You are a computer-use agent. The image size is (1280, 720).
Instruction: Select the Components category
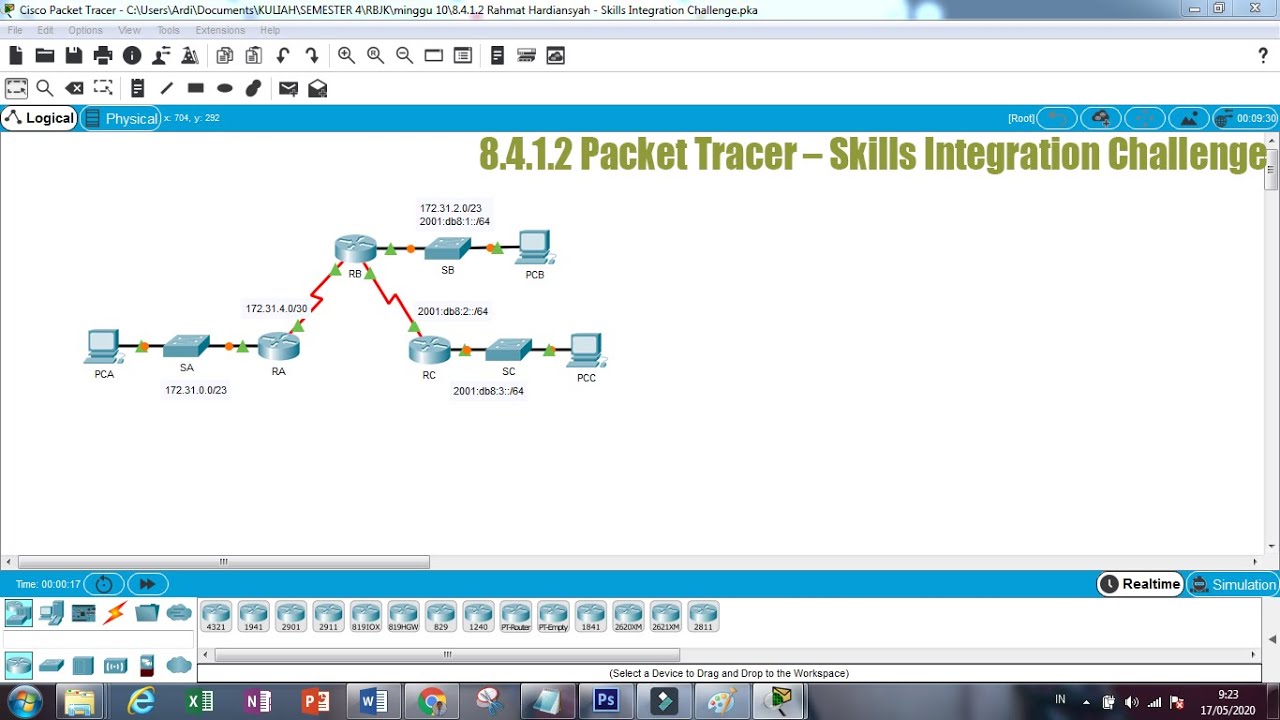83,612
